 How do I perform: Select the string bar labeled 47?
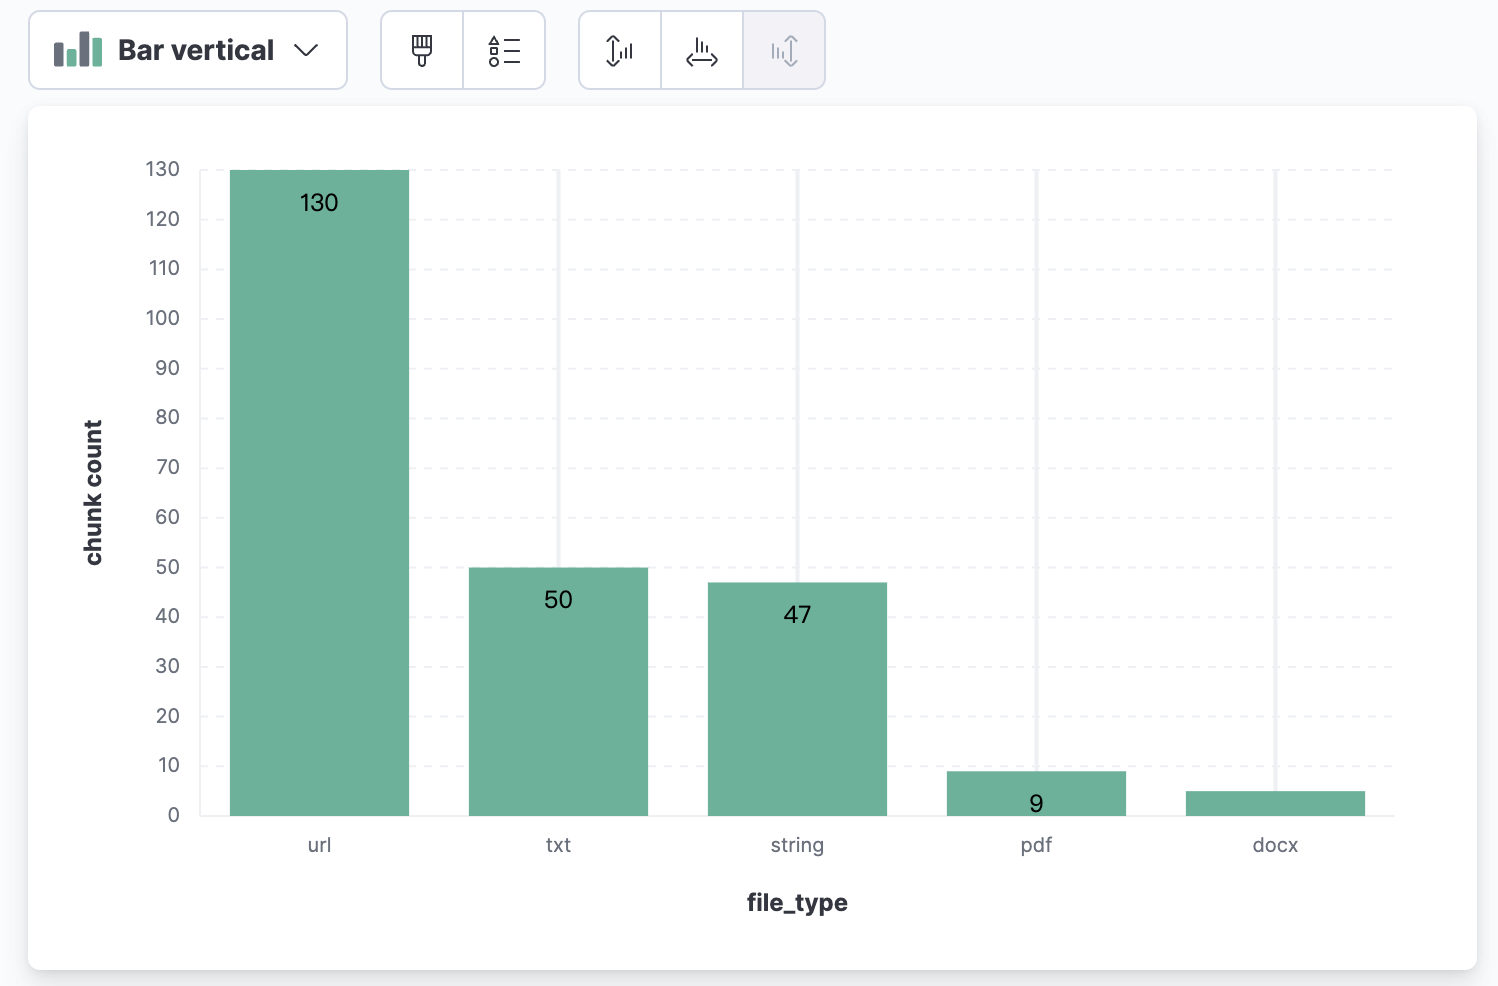pos(797,699)
